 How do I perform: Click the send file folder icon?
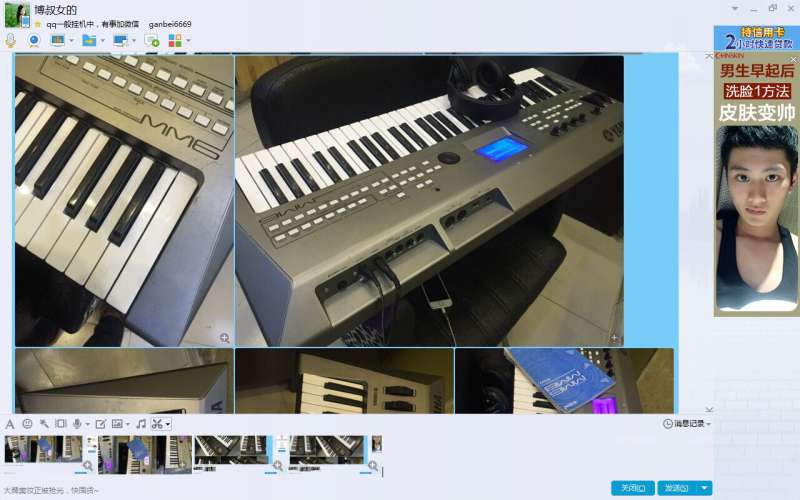(x=88, y=40)
